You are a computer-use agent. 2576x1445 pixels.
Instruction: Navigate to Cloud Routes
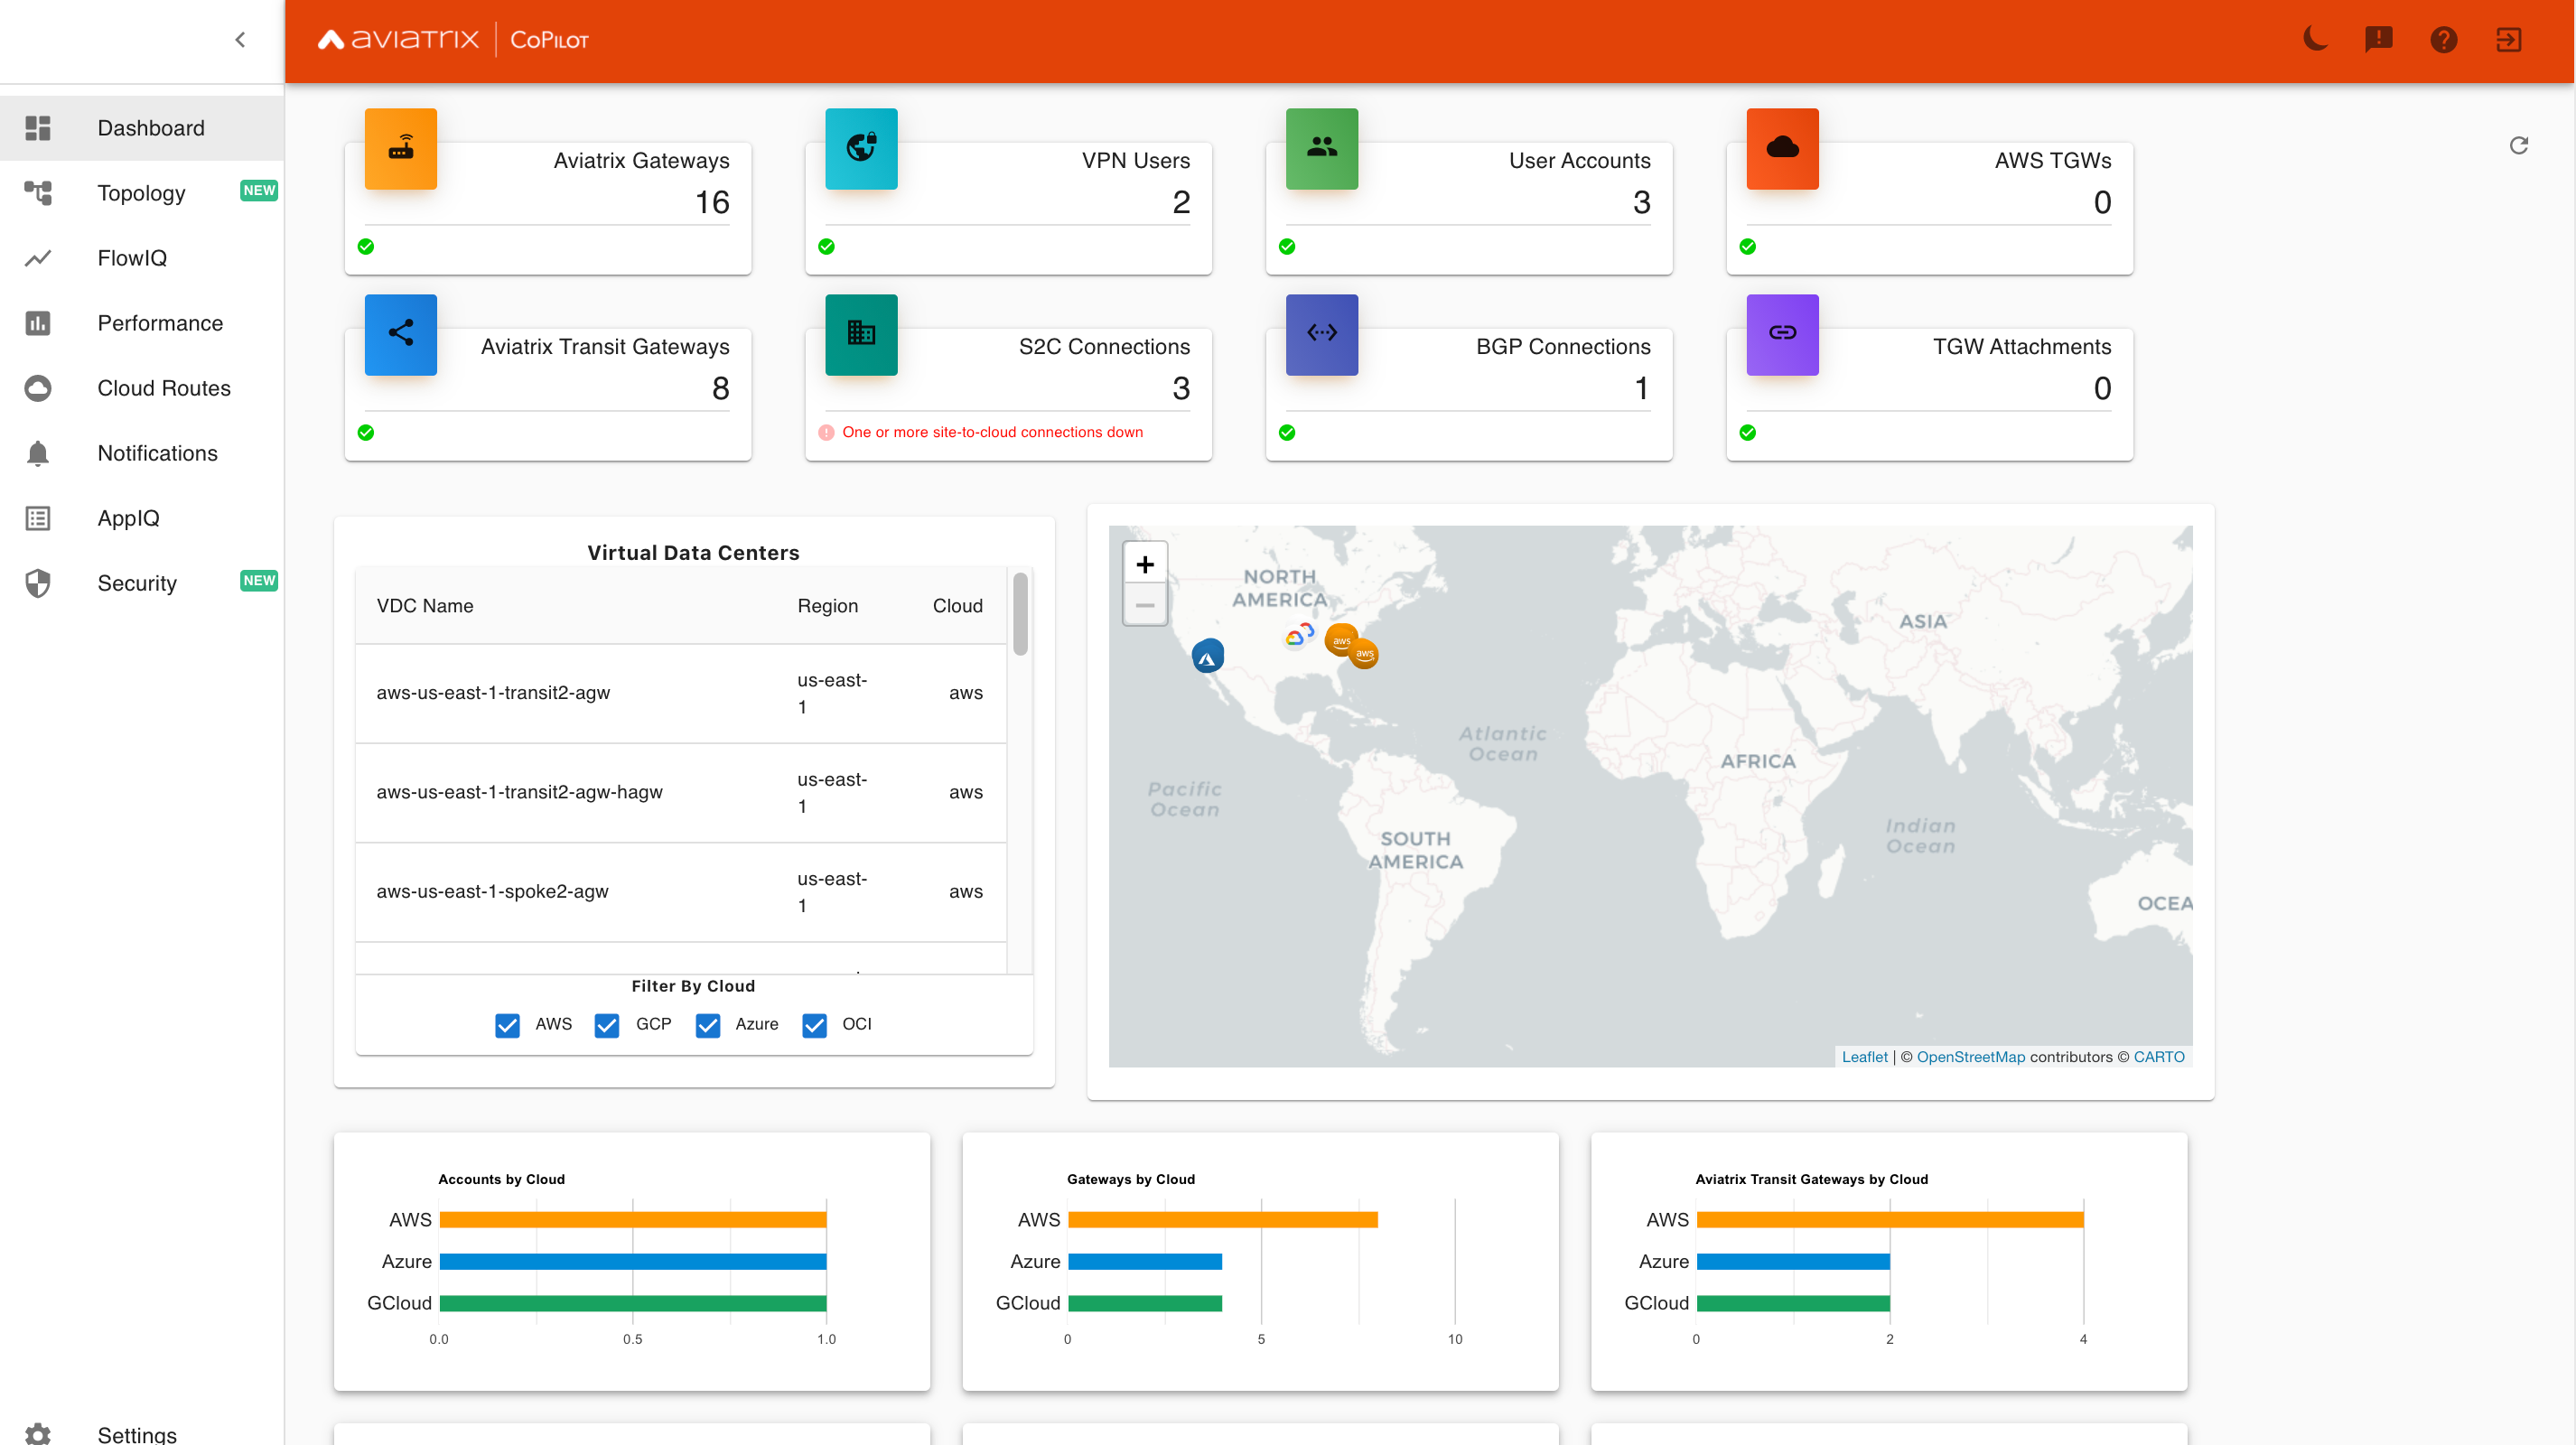(142, 388)
